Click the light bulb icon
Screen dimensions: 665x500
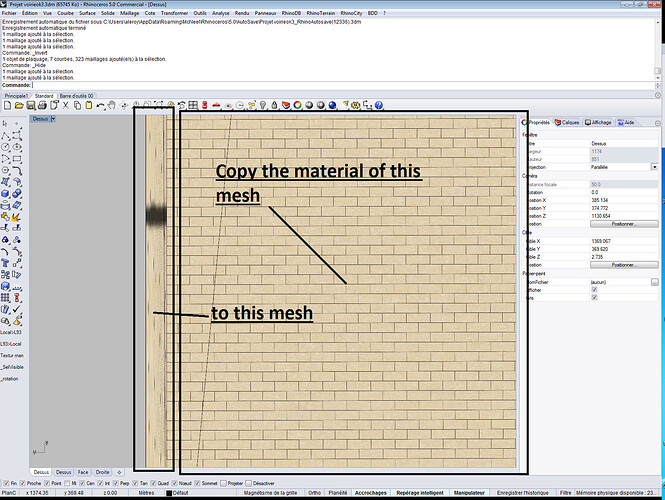(263, 105)
